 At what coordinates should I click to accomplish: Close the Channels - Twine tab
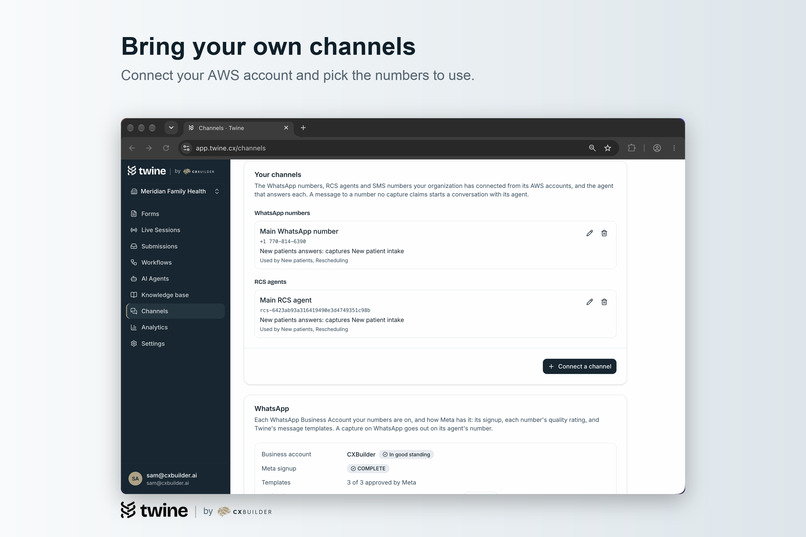point(286,128)
